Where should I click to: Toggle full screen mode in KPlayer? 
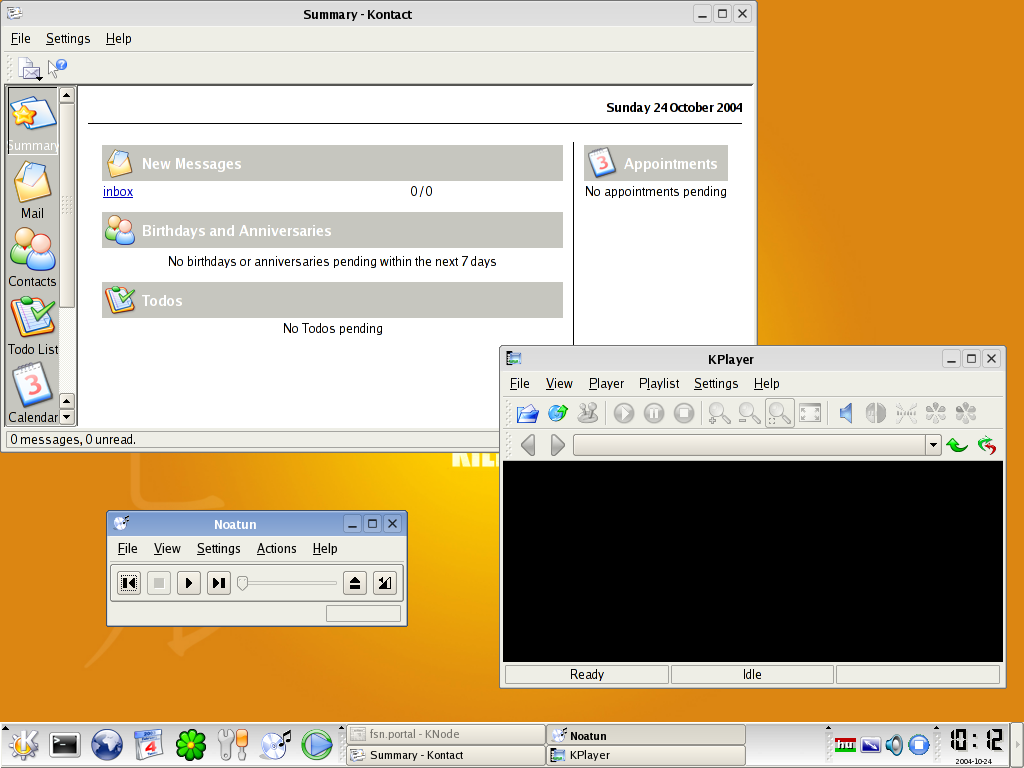point(810,413)
